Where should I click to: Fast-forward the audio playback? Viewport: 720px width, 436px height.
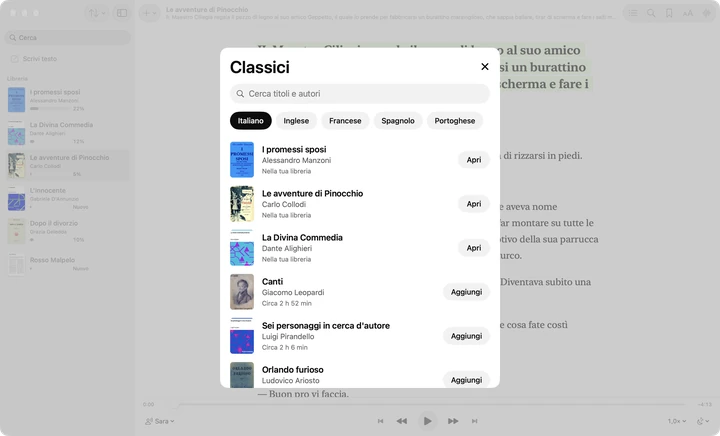453,421
